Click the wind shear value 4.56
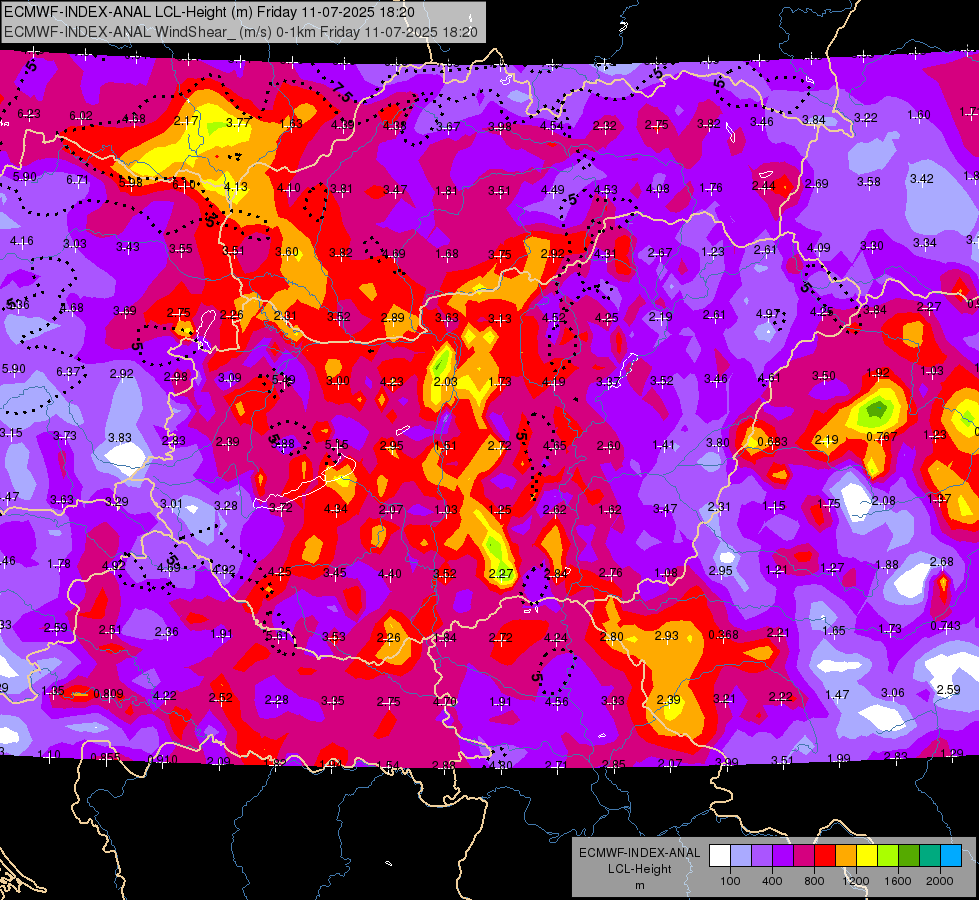The height and width of the screenshot is (900, 979). [556, 701]
